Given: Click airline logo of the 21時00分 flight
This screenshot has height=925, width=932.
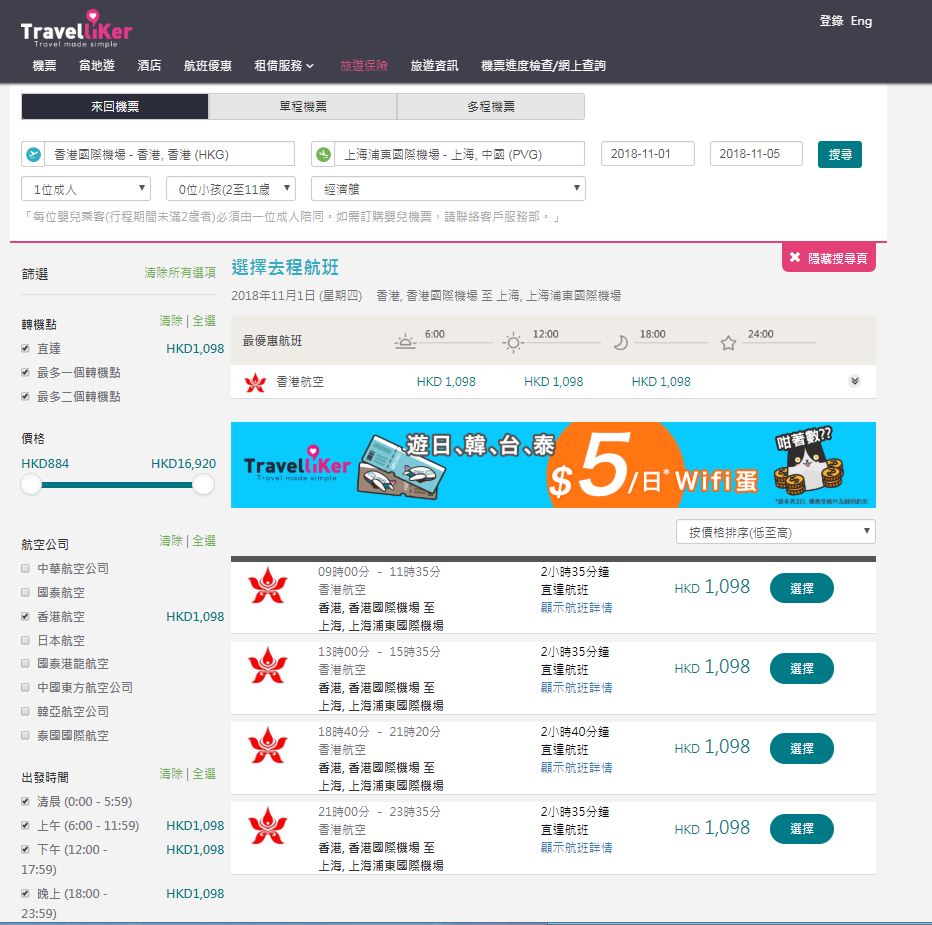Looking at the screenshot, I should 267,826.
